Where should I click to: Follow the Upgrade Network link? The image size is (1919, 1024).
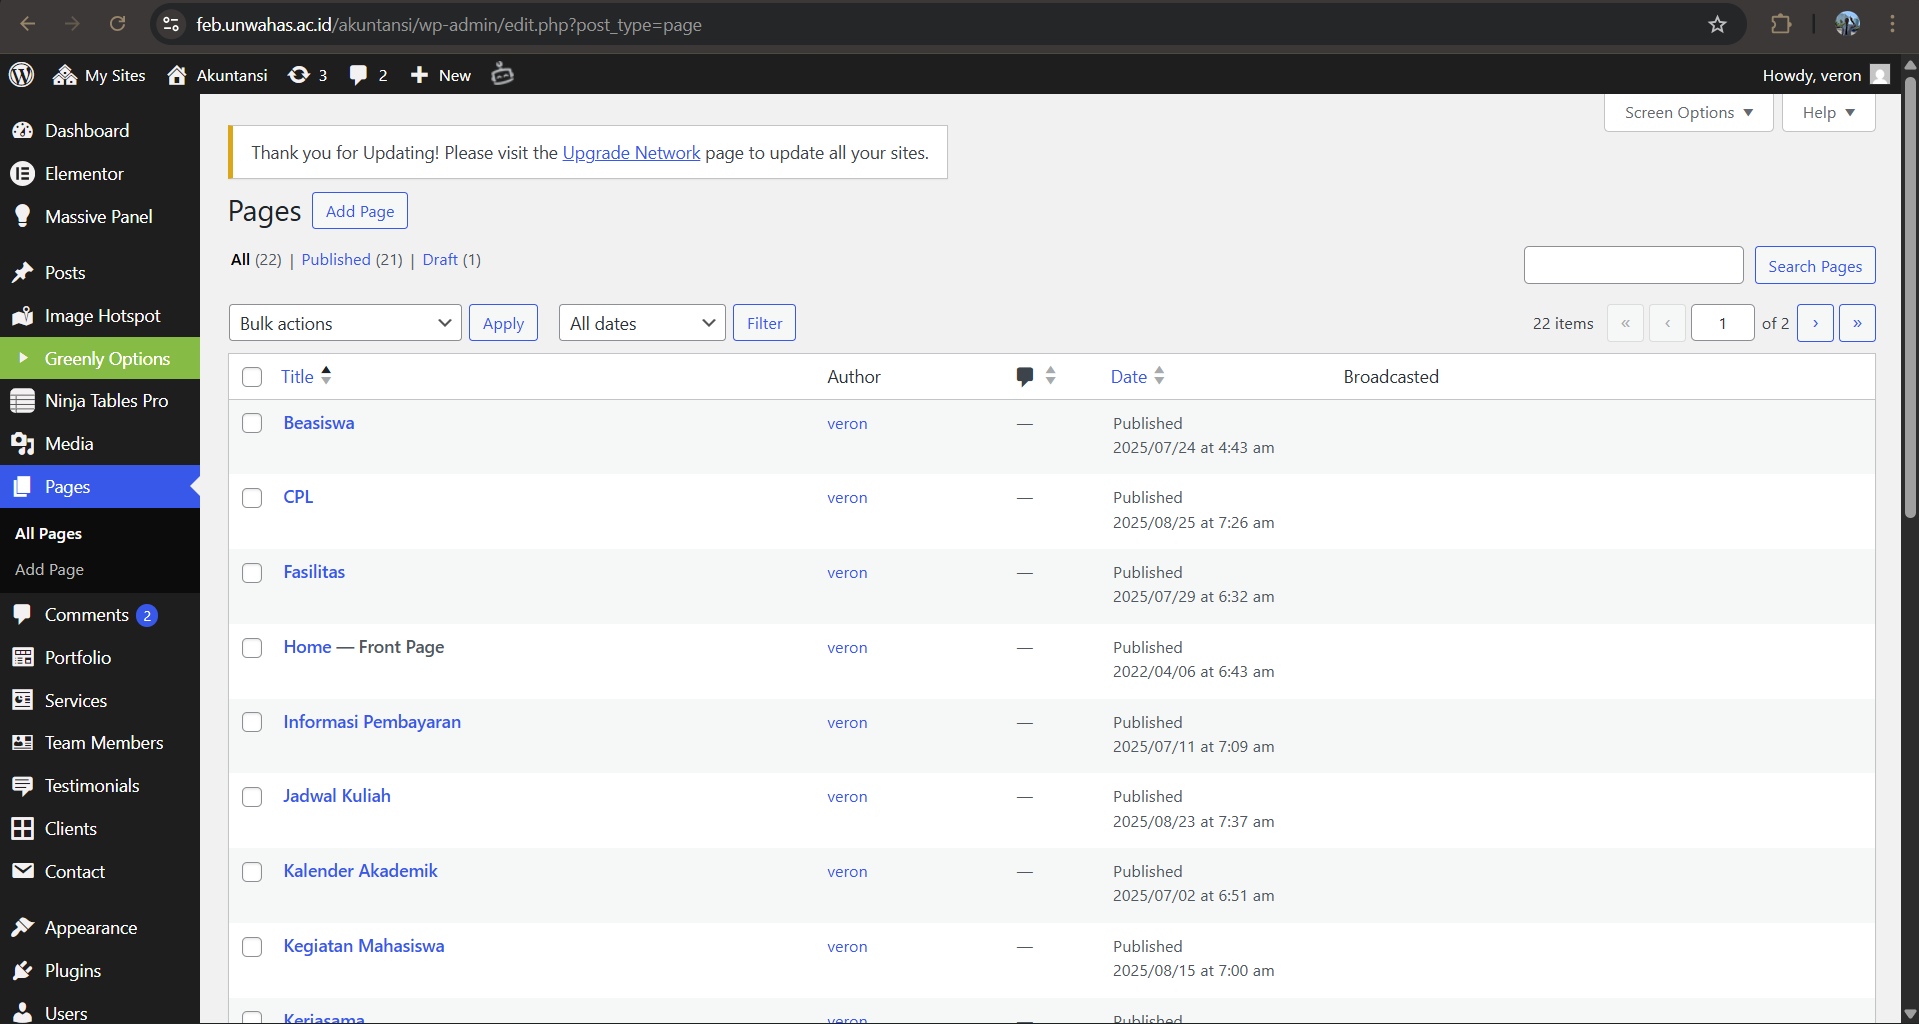[631, 152]
